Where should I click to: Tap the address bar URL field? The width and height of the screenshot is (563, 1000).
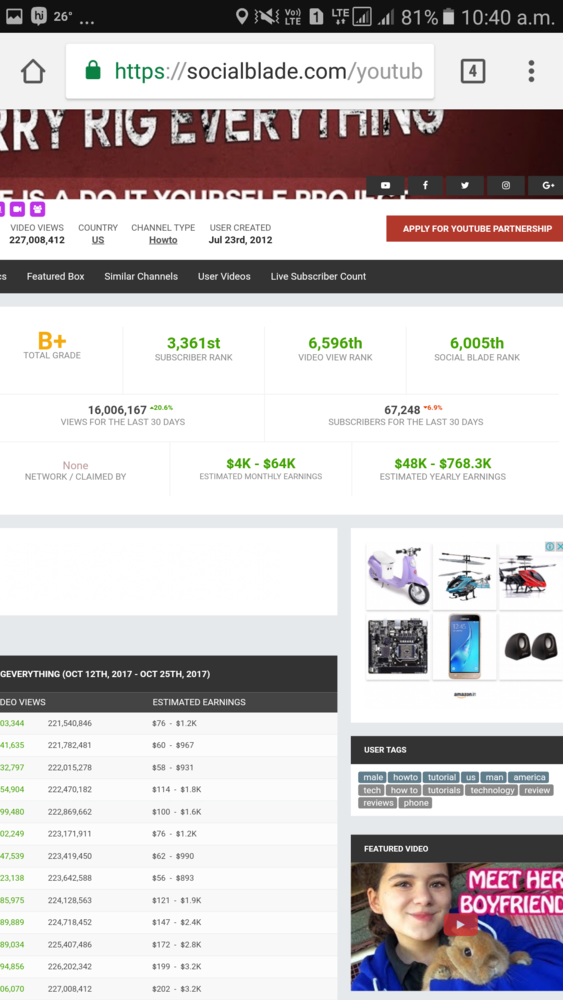pyautogui.click(x=250, y=71)
